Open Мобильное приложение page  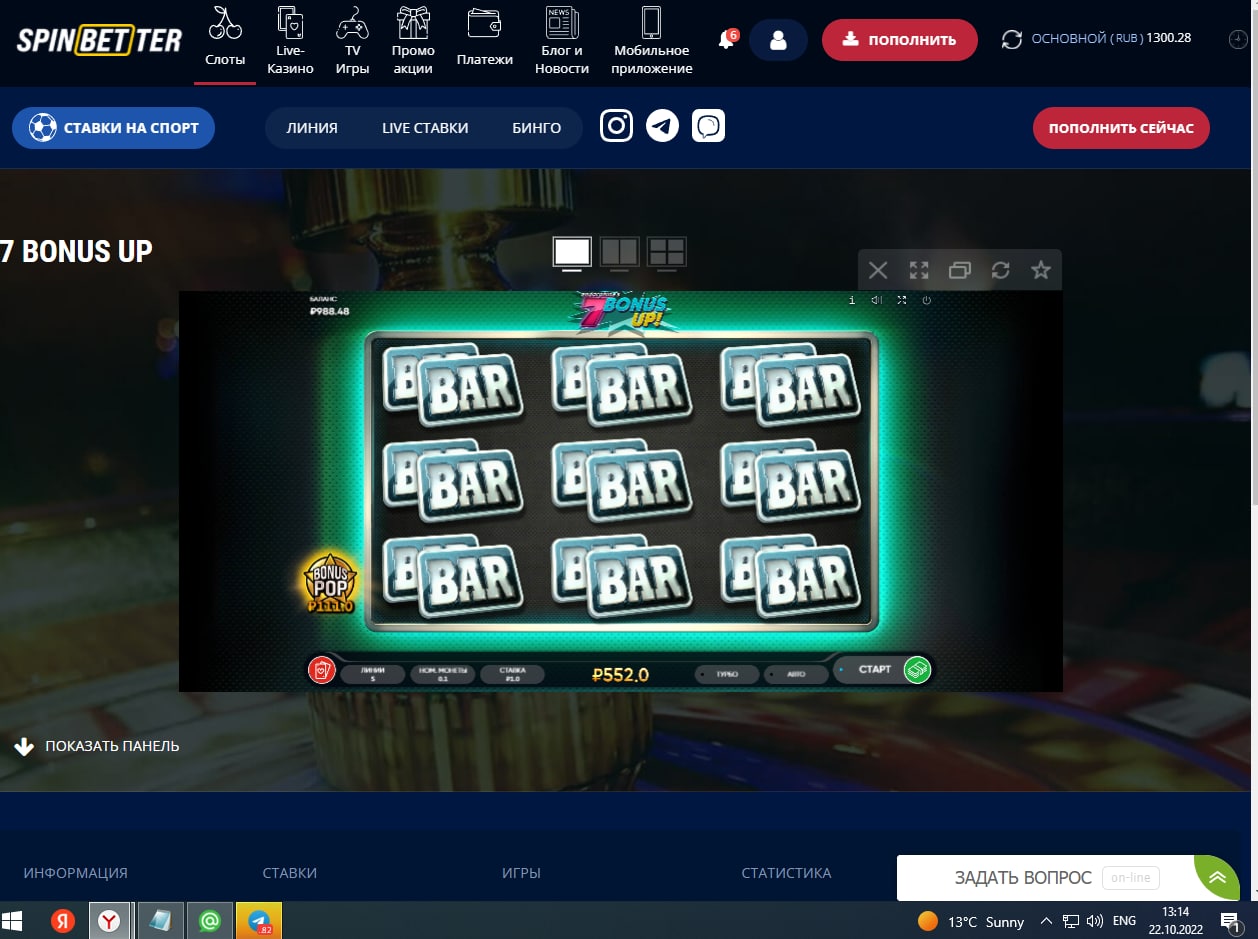pos(652,41)
